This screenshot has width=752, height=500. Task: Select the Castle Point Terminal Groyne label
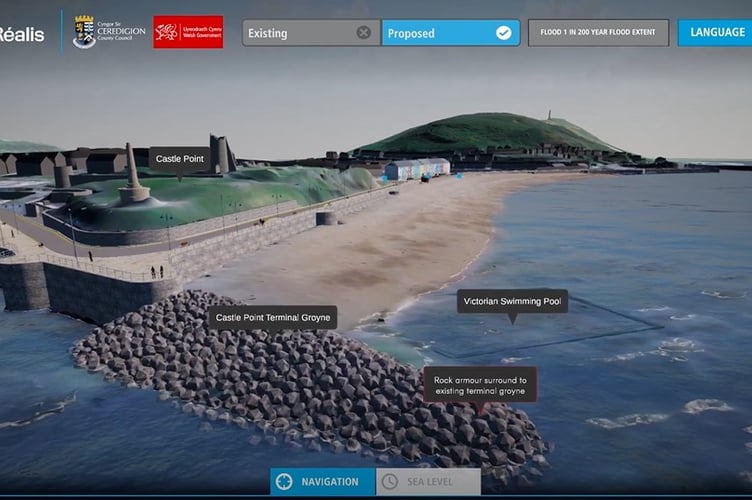(x=273, y=317)
